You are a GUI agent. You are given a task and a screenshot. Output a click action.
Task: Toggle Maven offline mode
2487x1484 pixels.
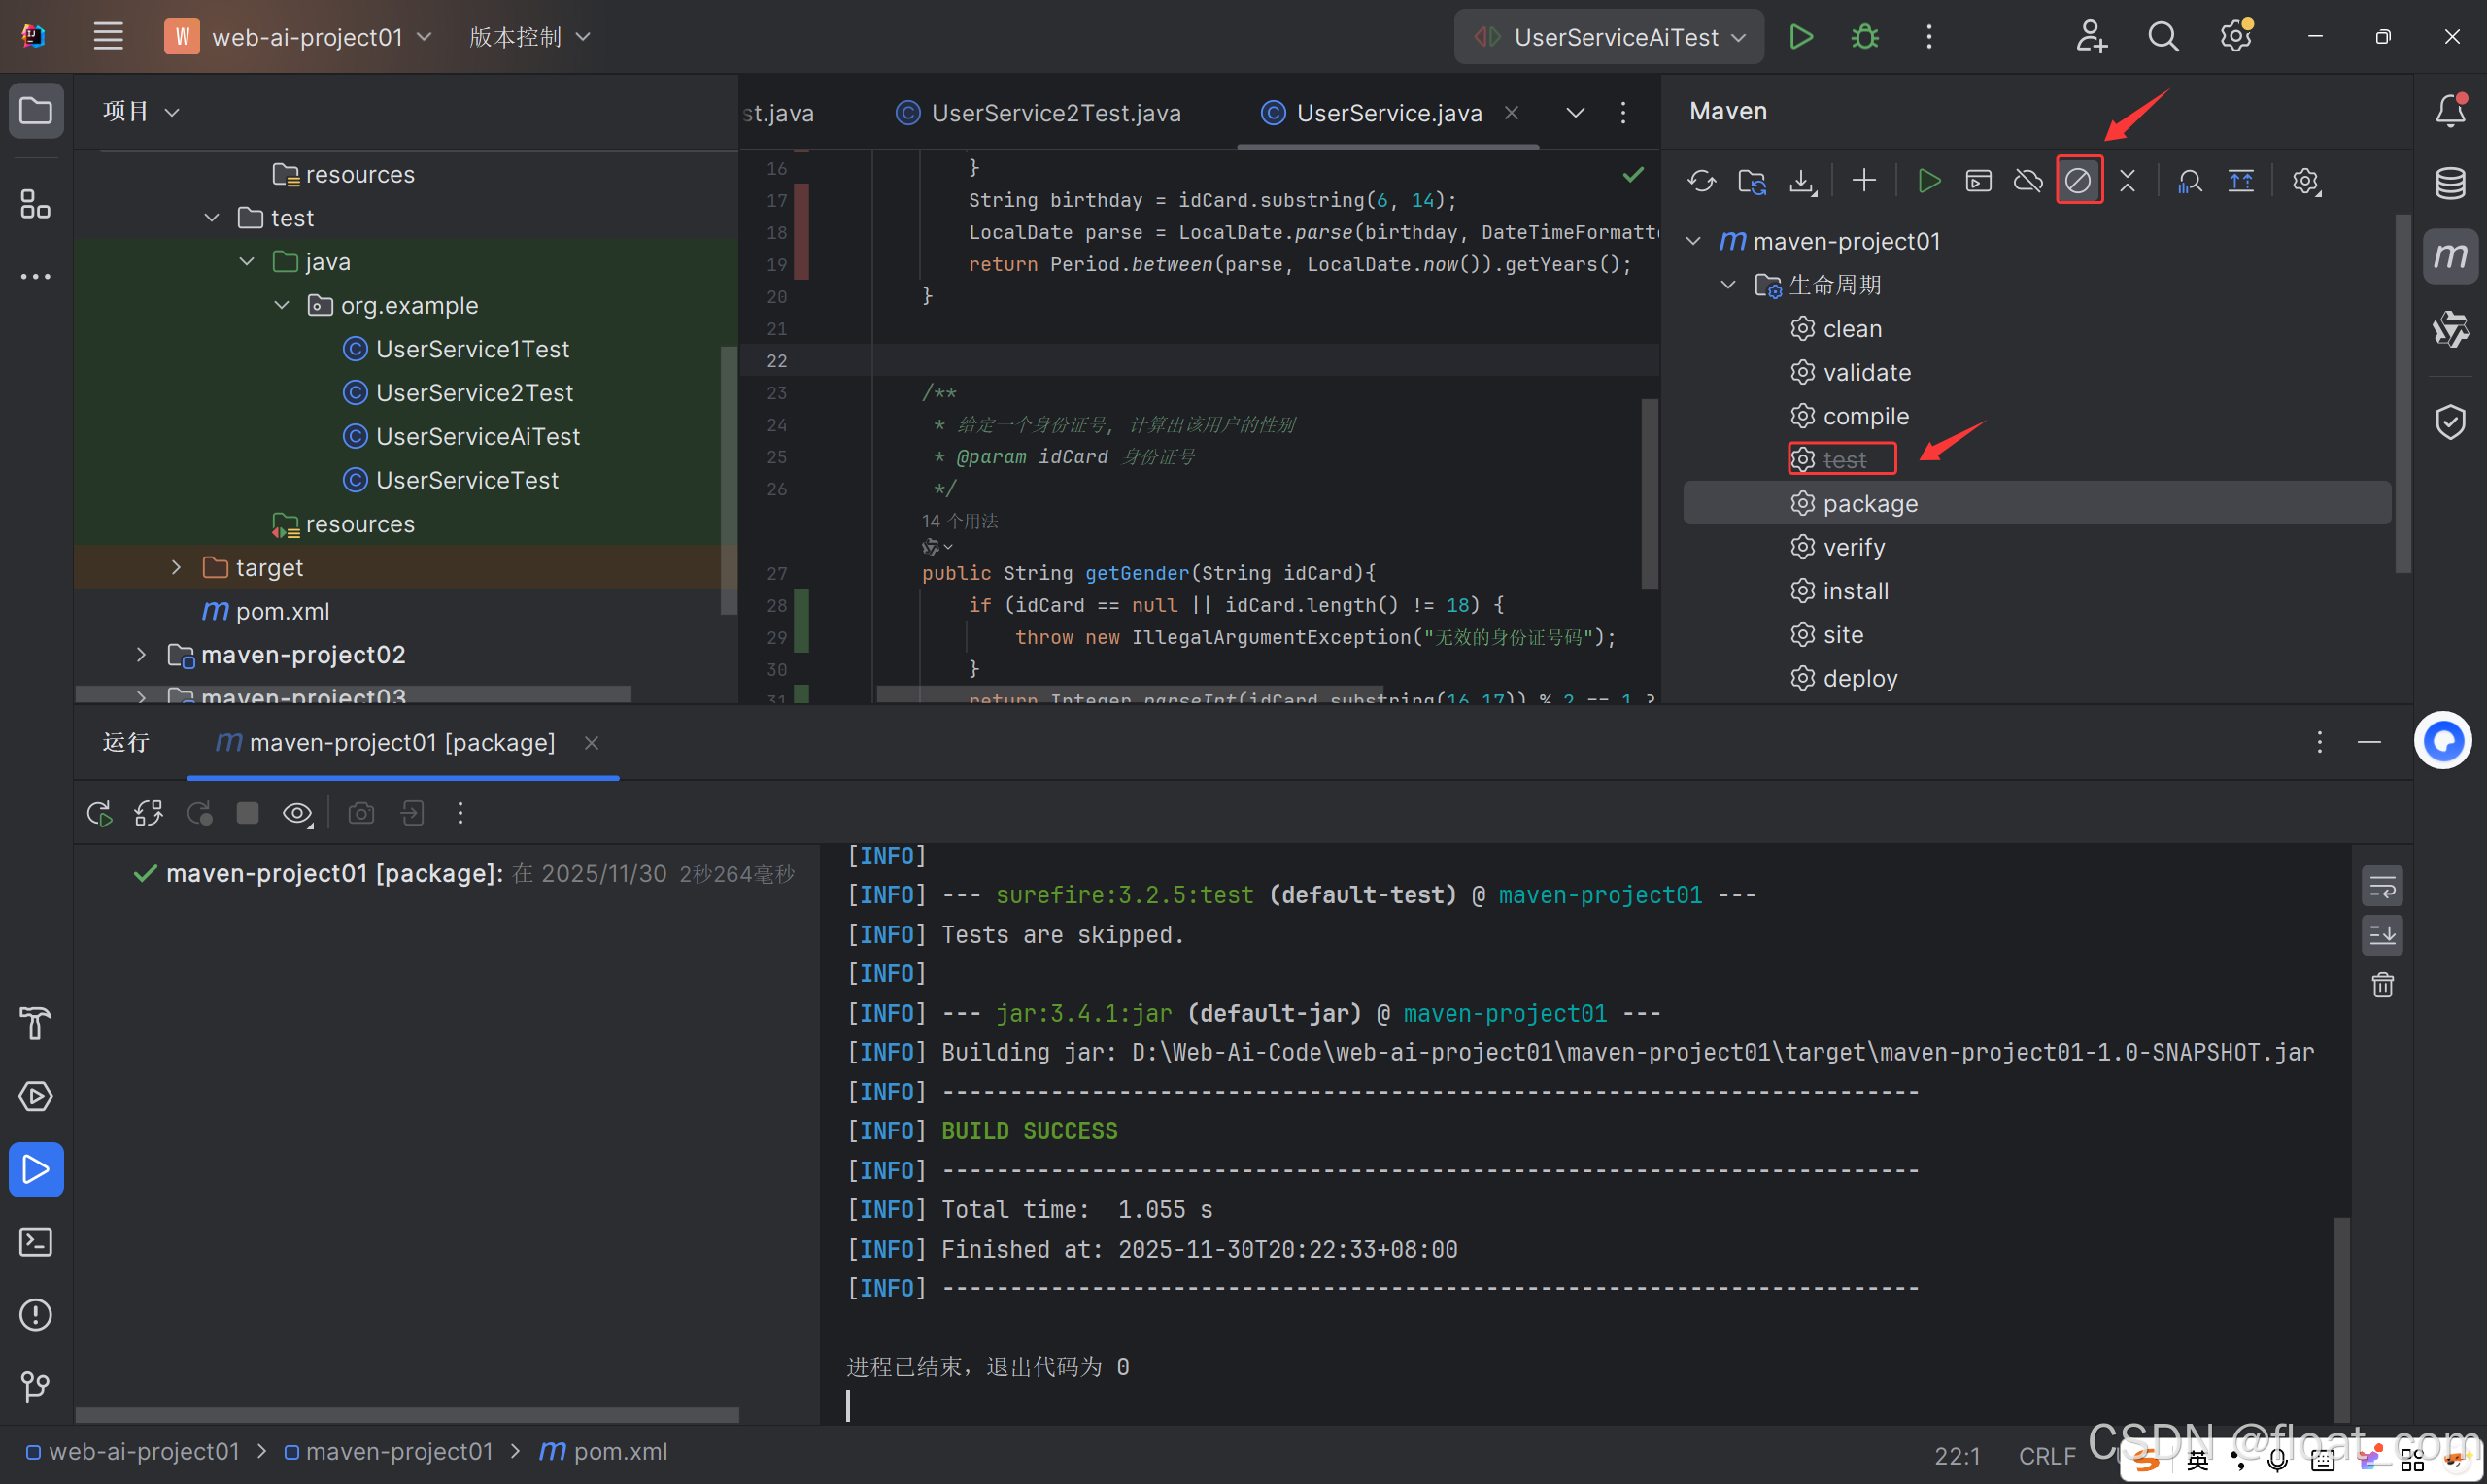[x=2028, y=181]
